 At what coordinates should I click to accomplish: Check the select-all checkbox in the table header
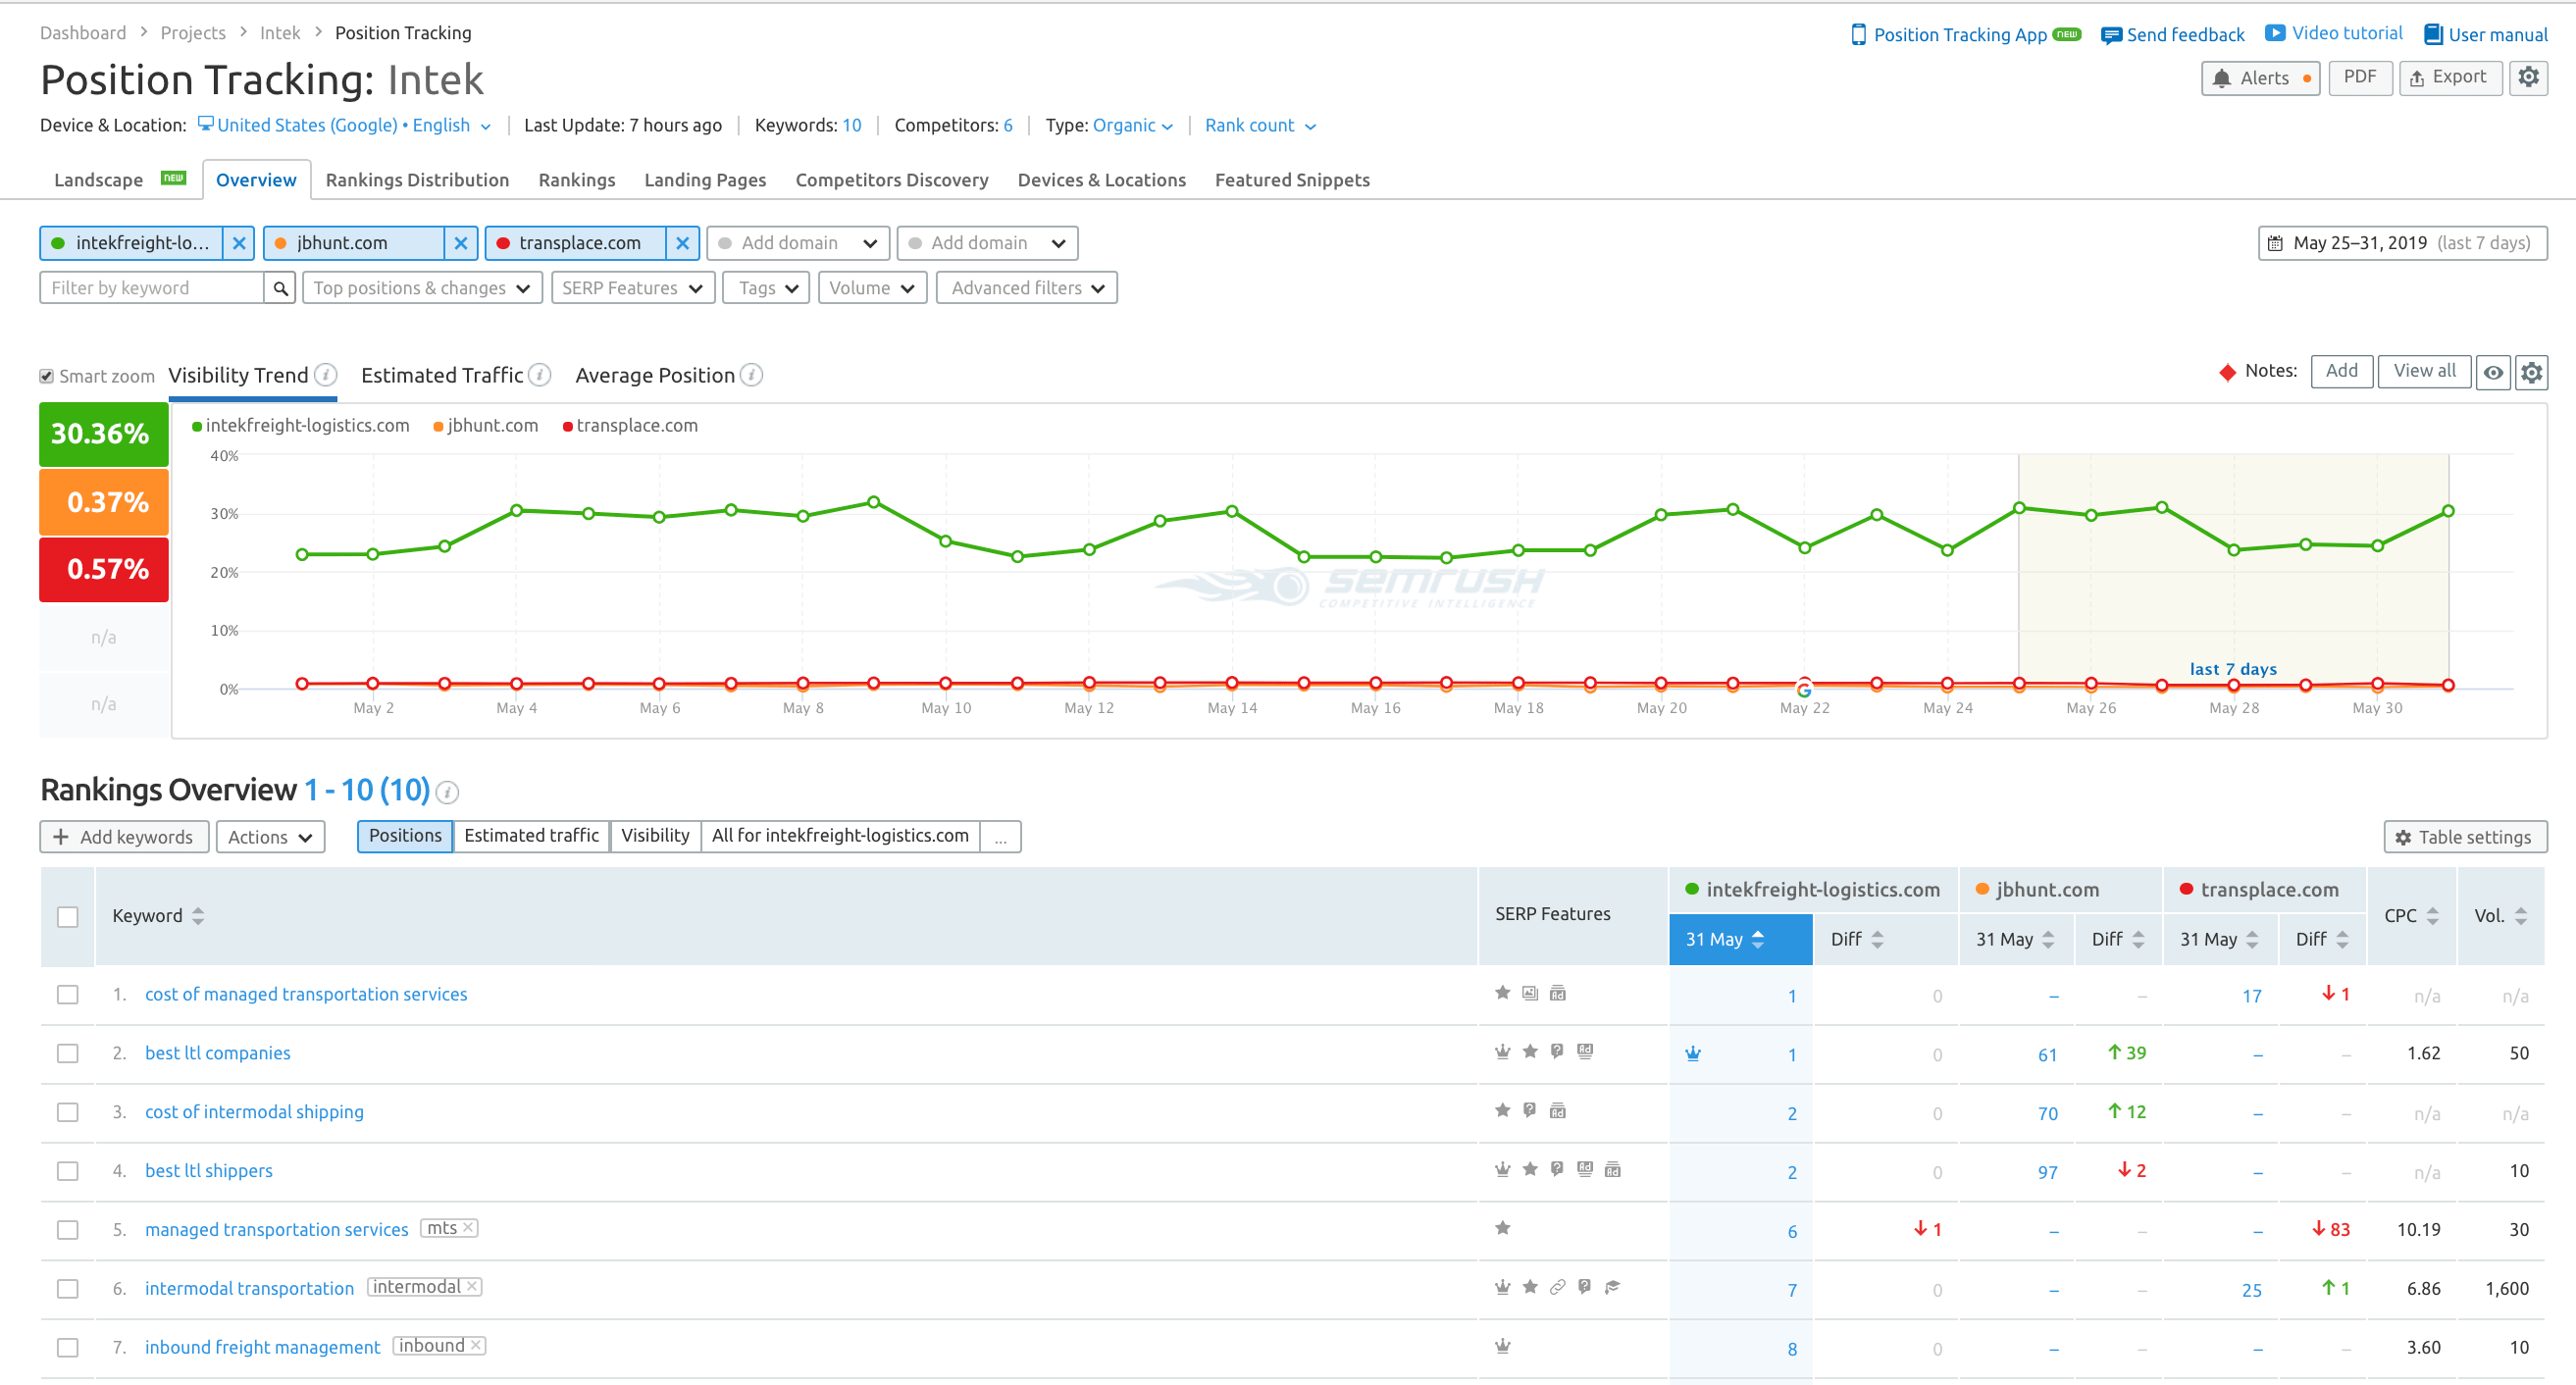(x=67, y=916)
